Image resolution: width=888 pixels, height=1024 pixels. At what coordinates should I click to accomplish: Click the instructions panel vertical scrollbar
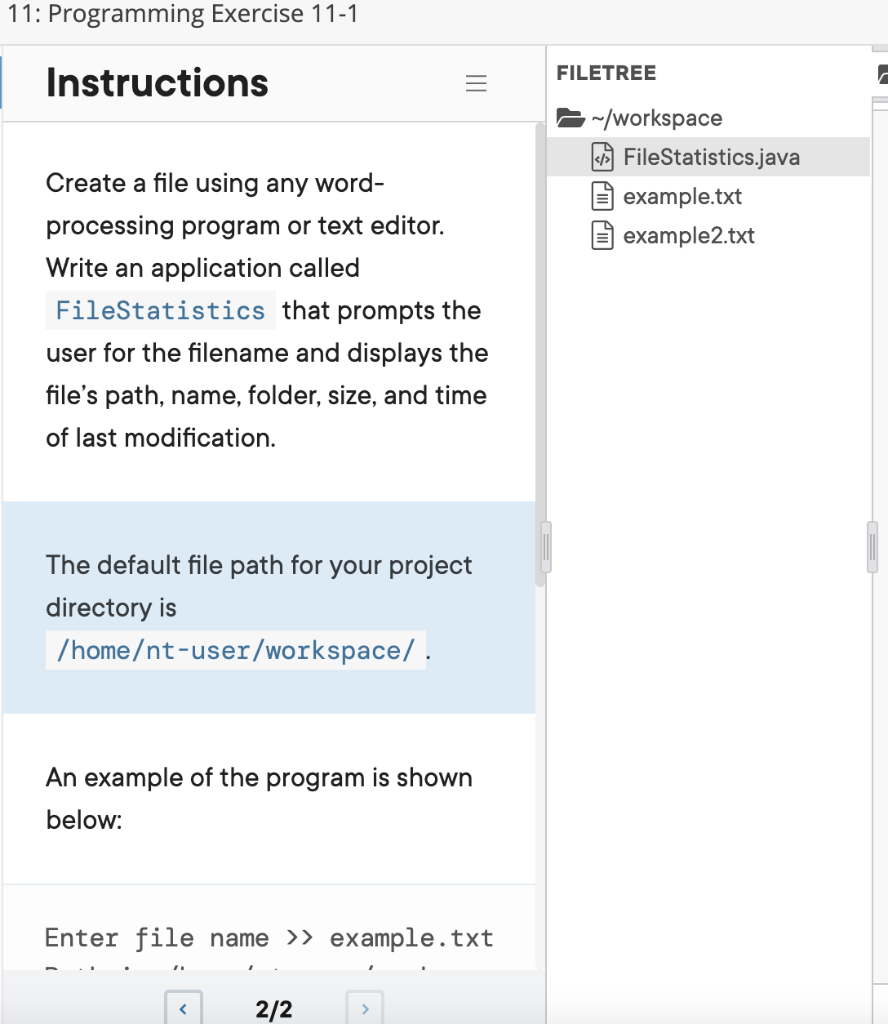point(540,350)
